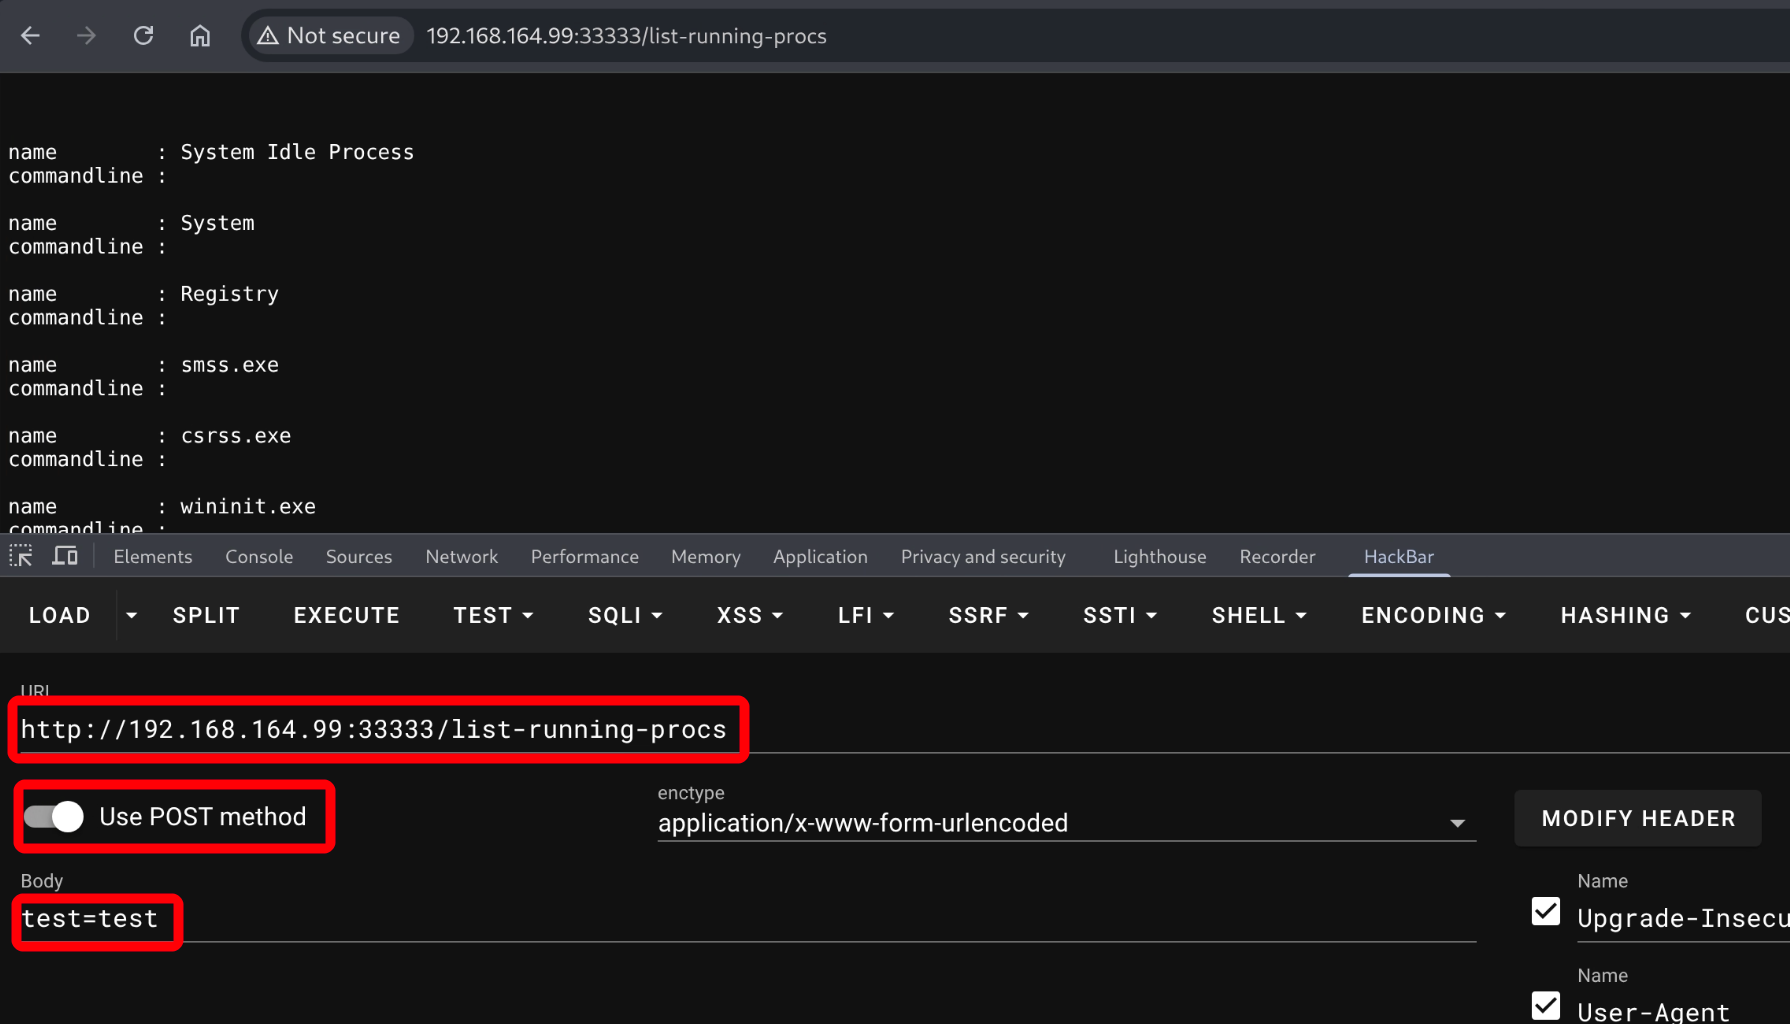Click the EXECUTE button
This screenshot has width=1790, height=1024.
346,616
